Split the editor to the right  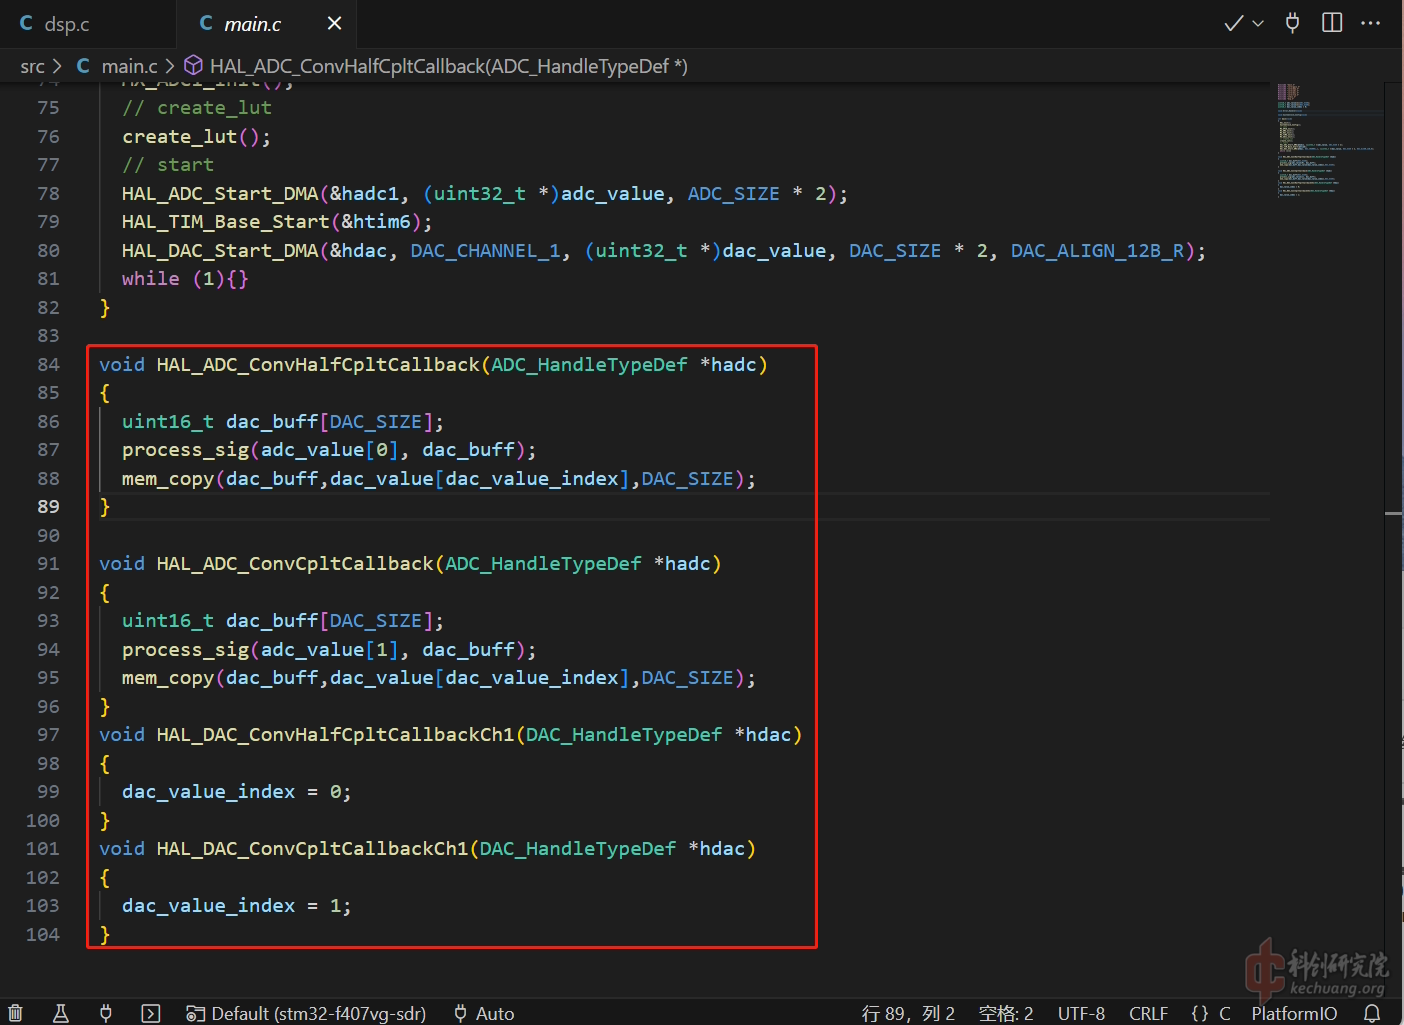coord(1332,23)
